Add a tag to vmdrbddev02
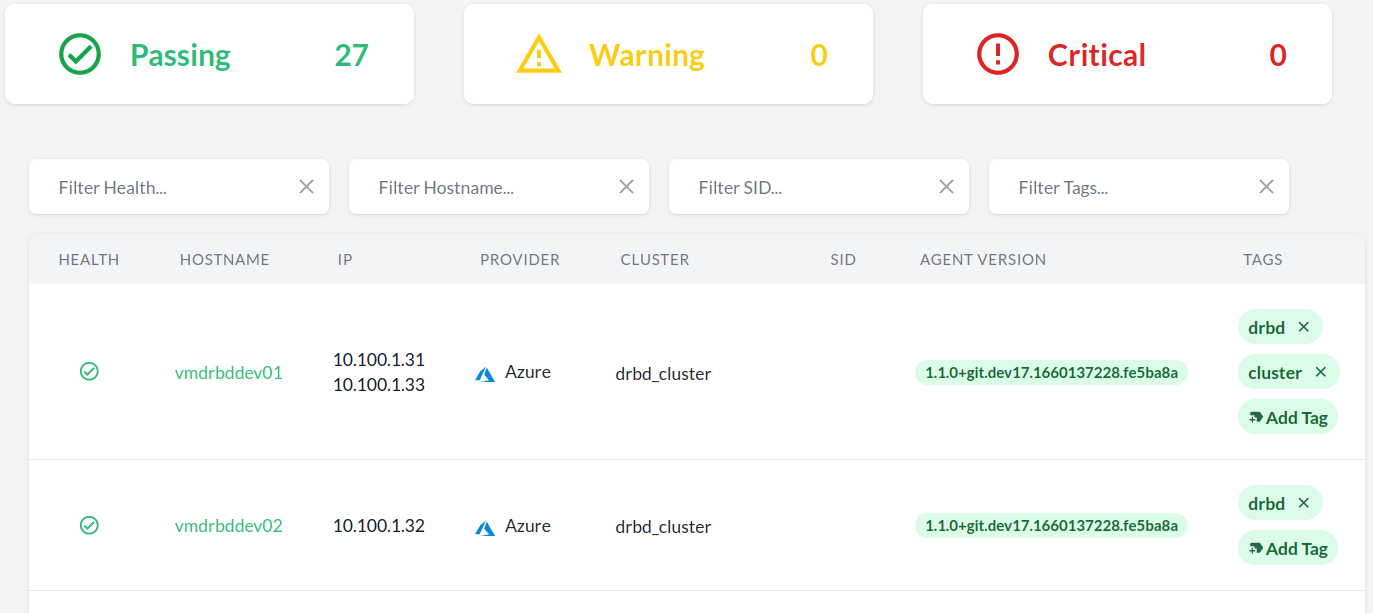This screenshot has height=613, width=1373. pos(1288,549)
